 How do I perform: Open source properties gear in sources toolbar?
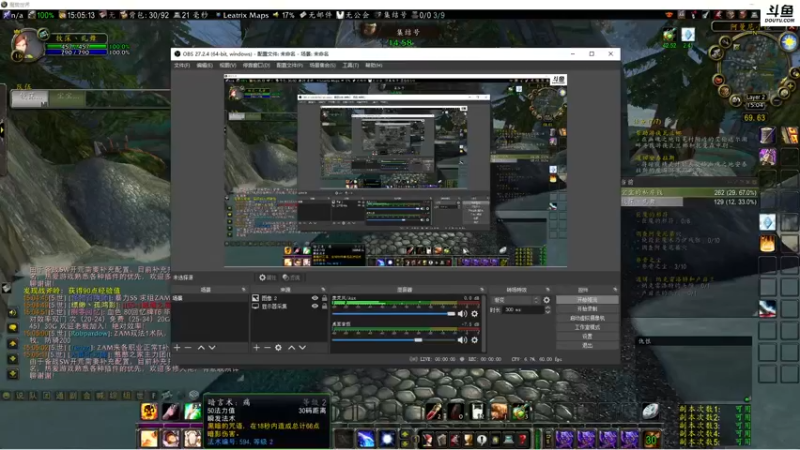pyautogui.click(x=278, y=347)
